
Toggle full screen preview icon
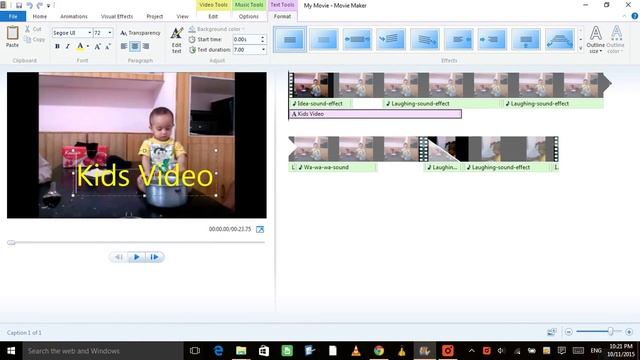pyautogui.click(x=260, y=229)
